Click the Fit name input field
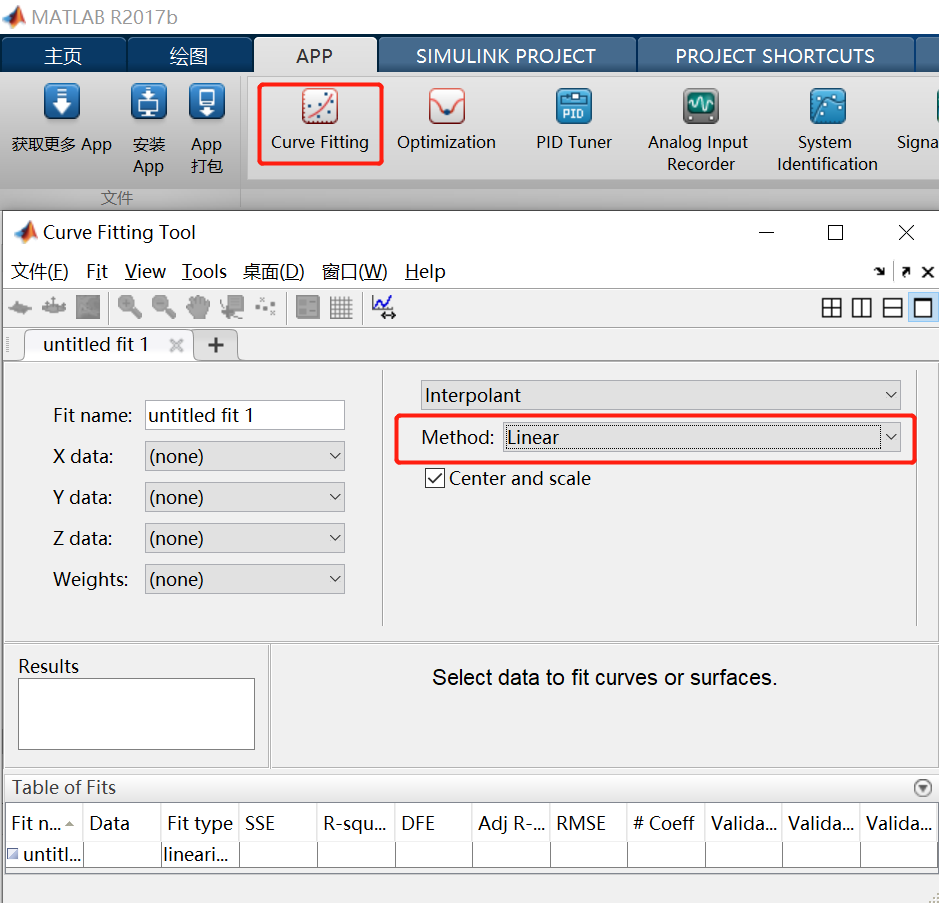 (x=244, y=415)
